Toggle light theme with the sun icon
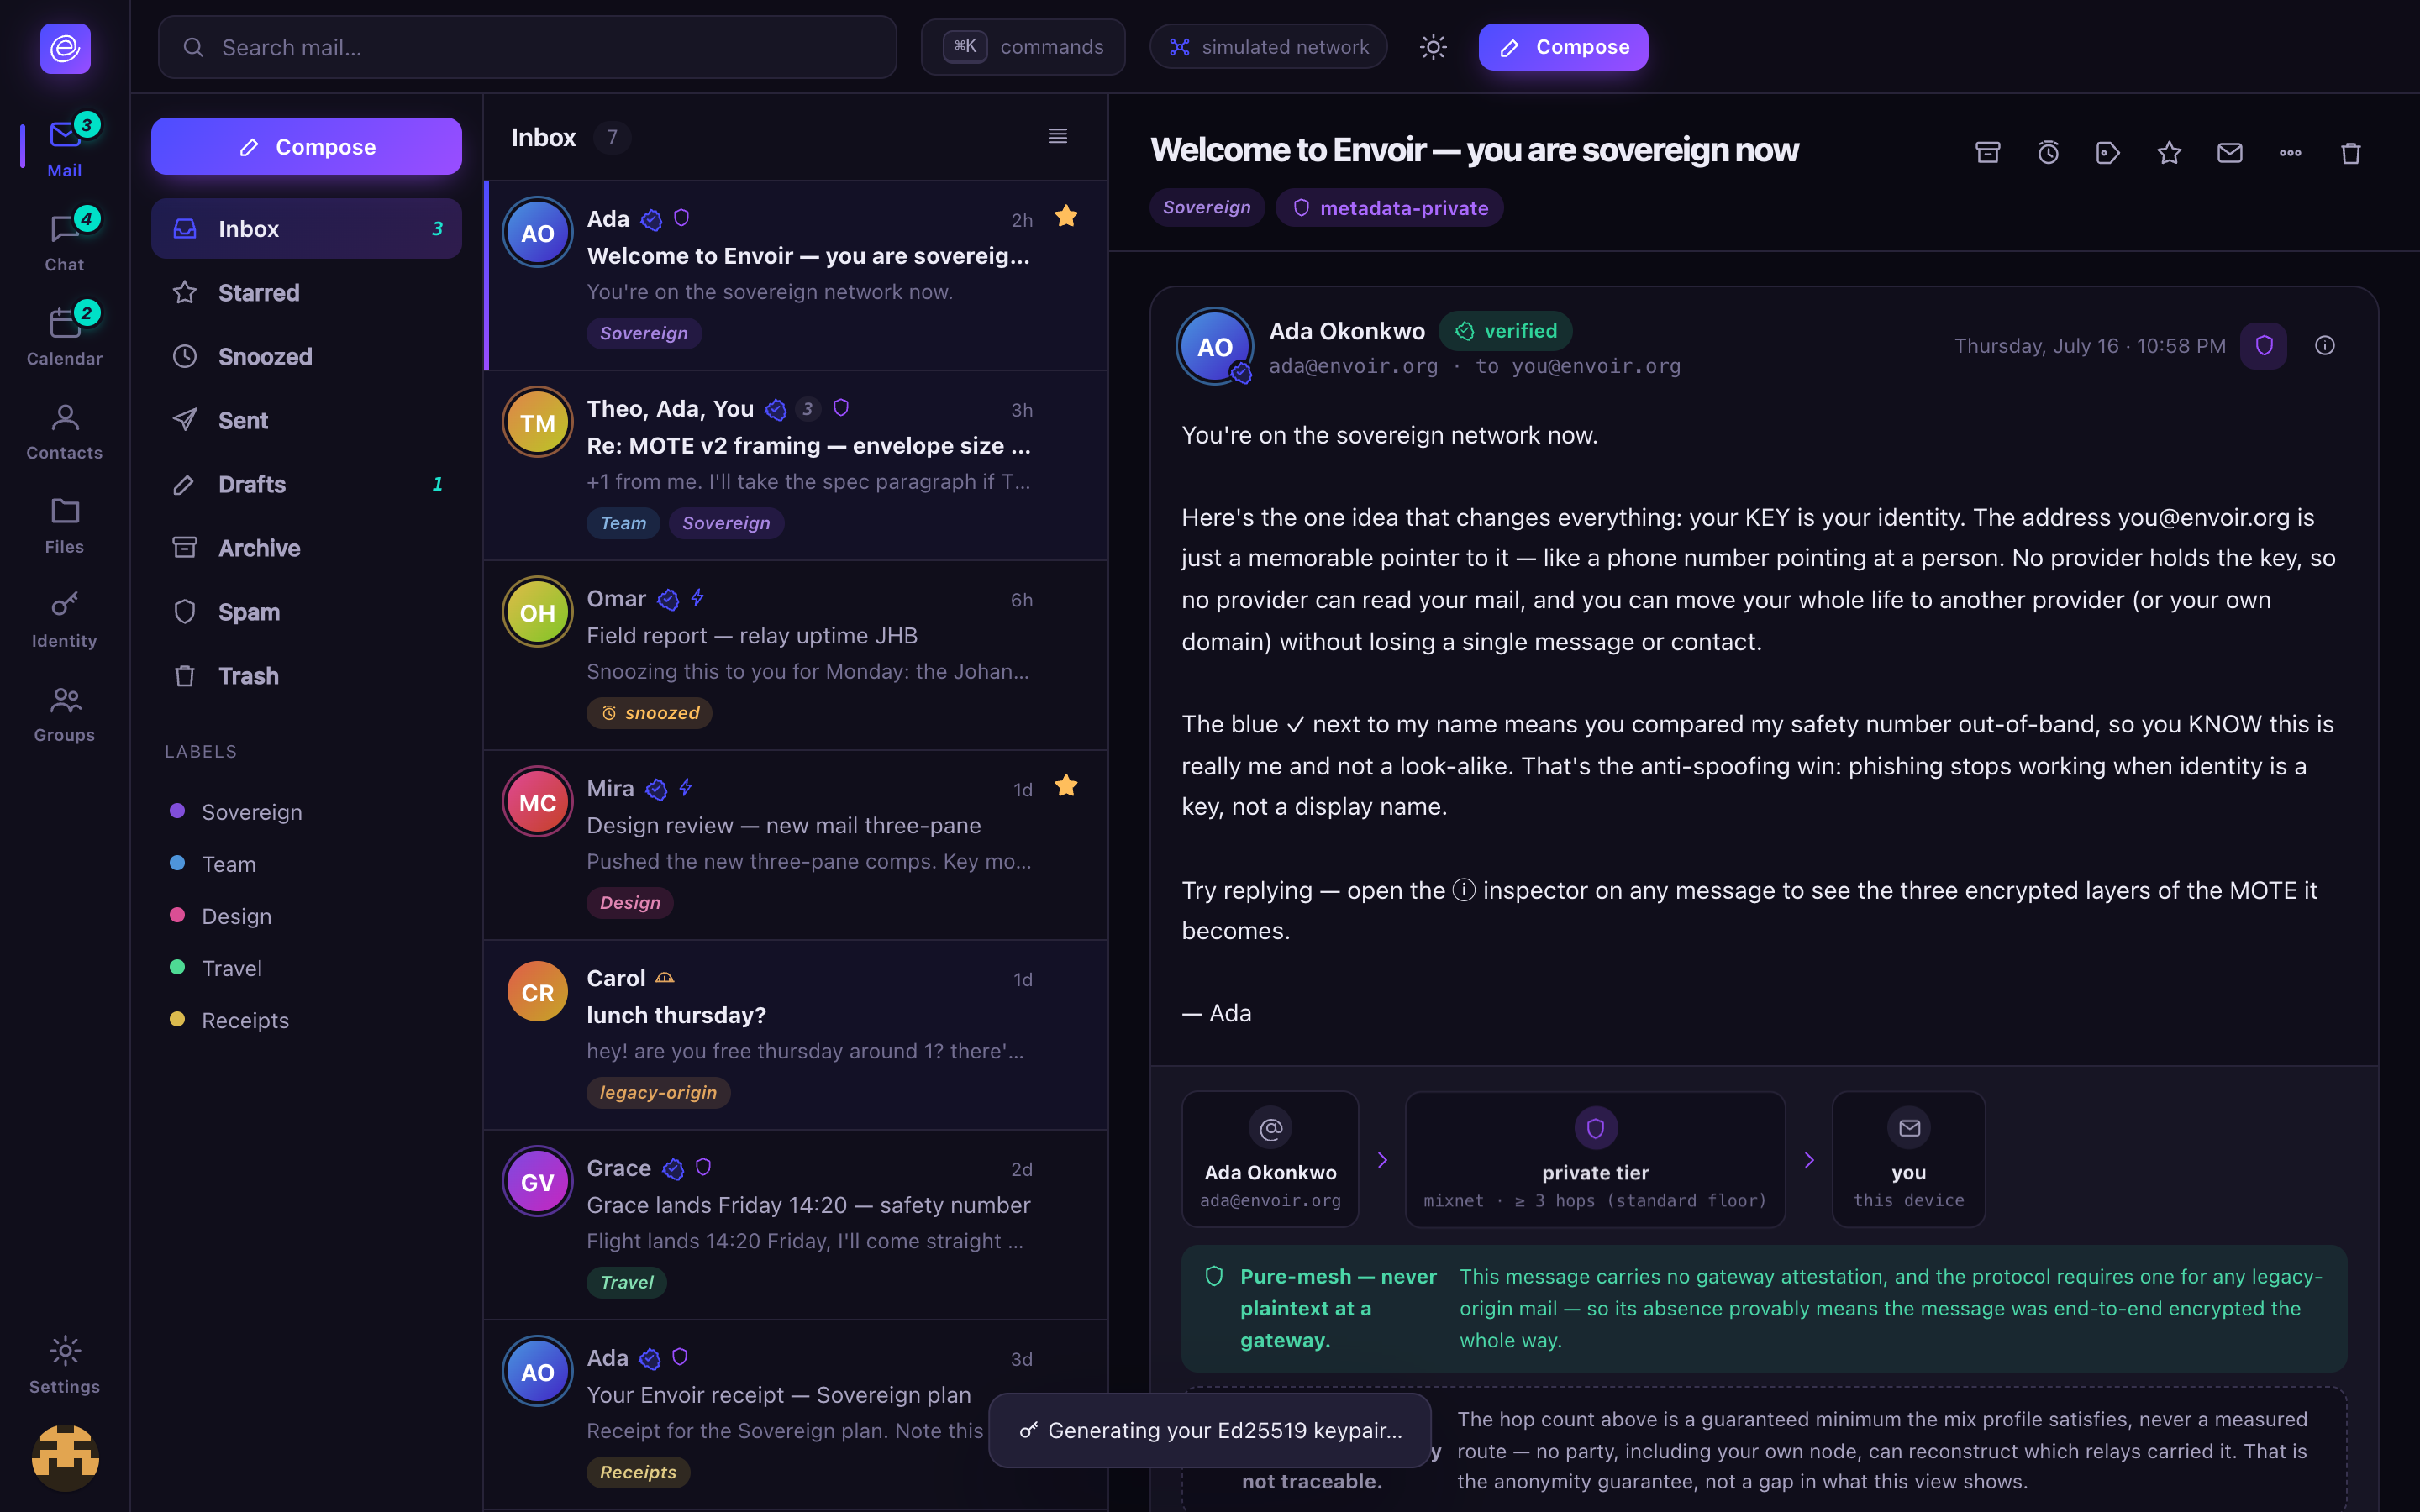 [1433, 47]
